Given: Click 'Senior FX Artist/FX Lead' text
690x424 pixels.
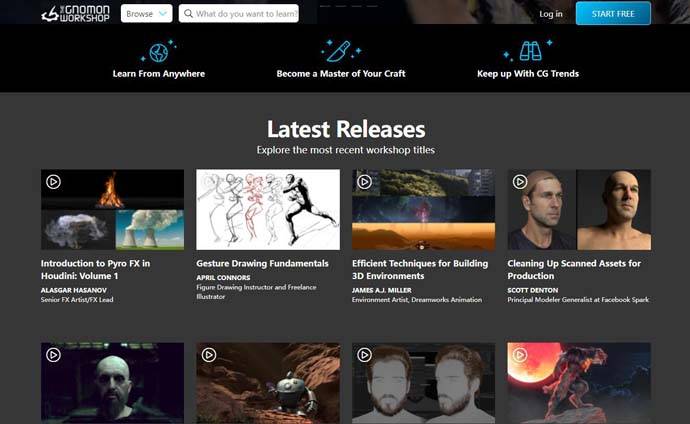Looking at the screenshot, I should click(x=77, y=300).
